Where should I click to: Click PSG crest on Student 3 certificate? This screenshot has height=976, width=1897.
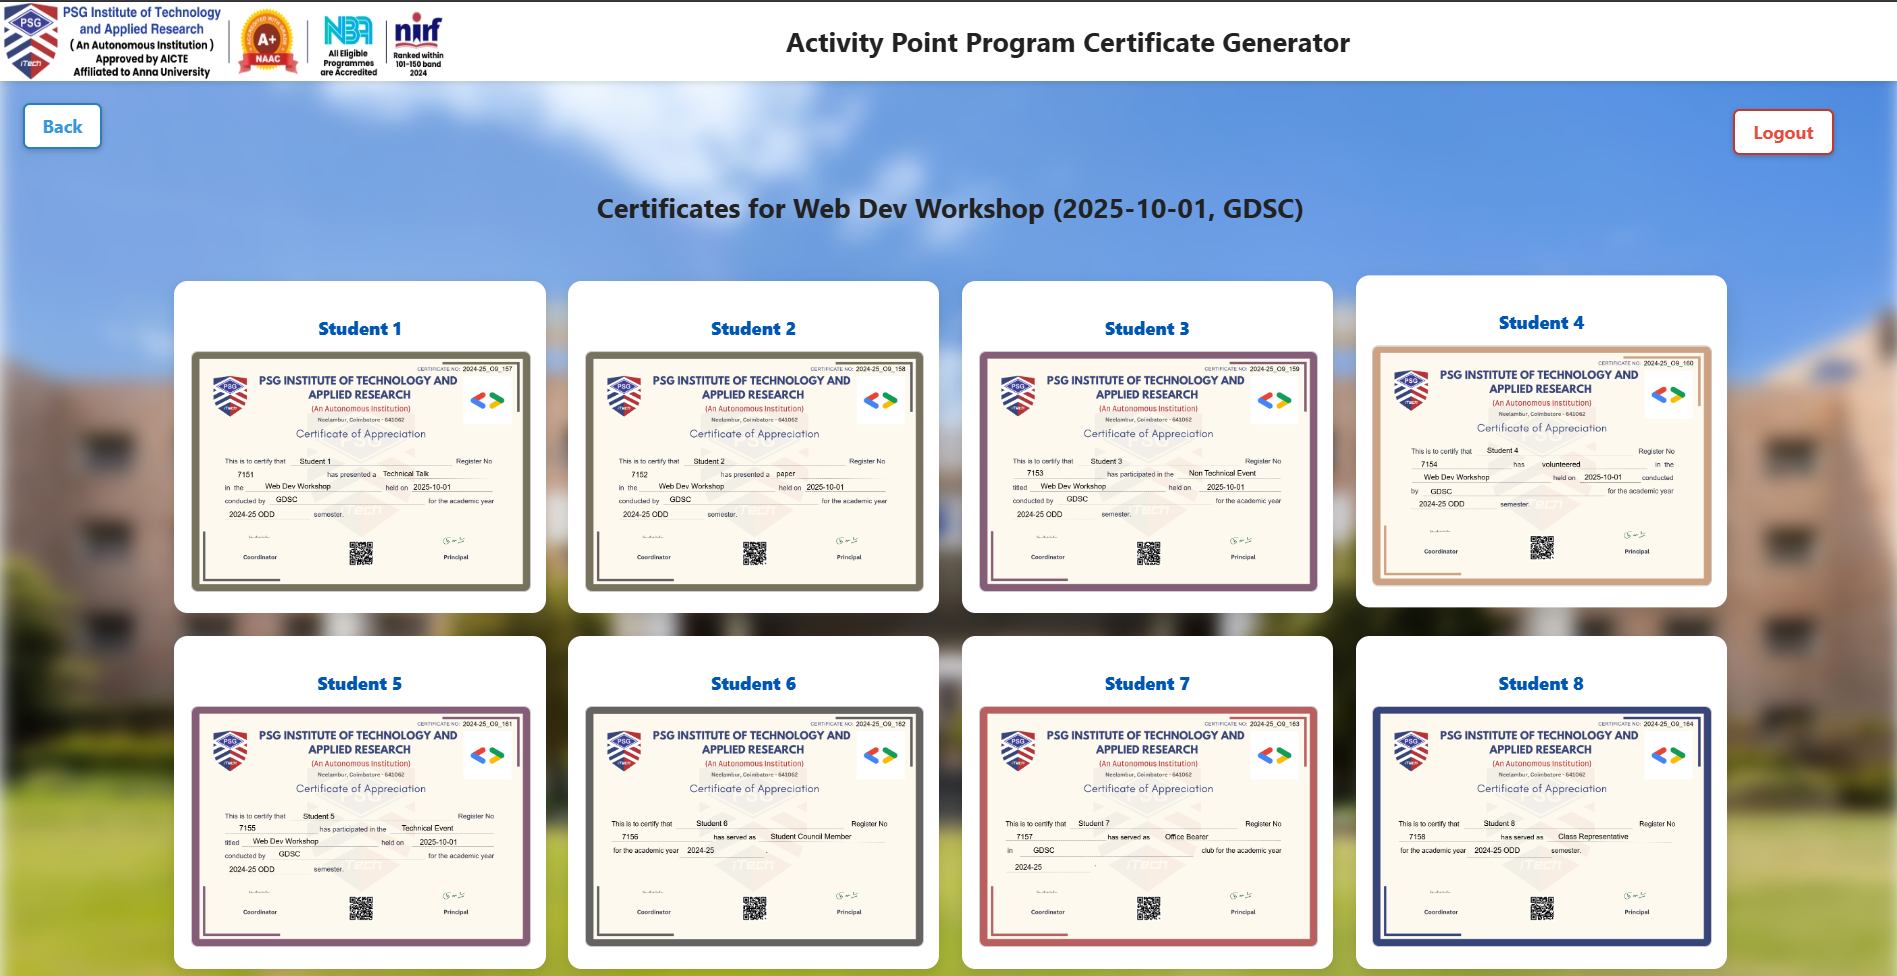1018,396
